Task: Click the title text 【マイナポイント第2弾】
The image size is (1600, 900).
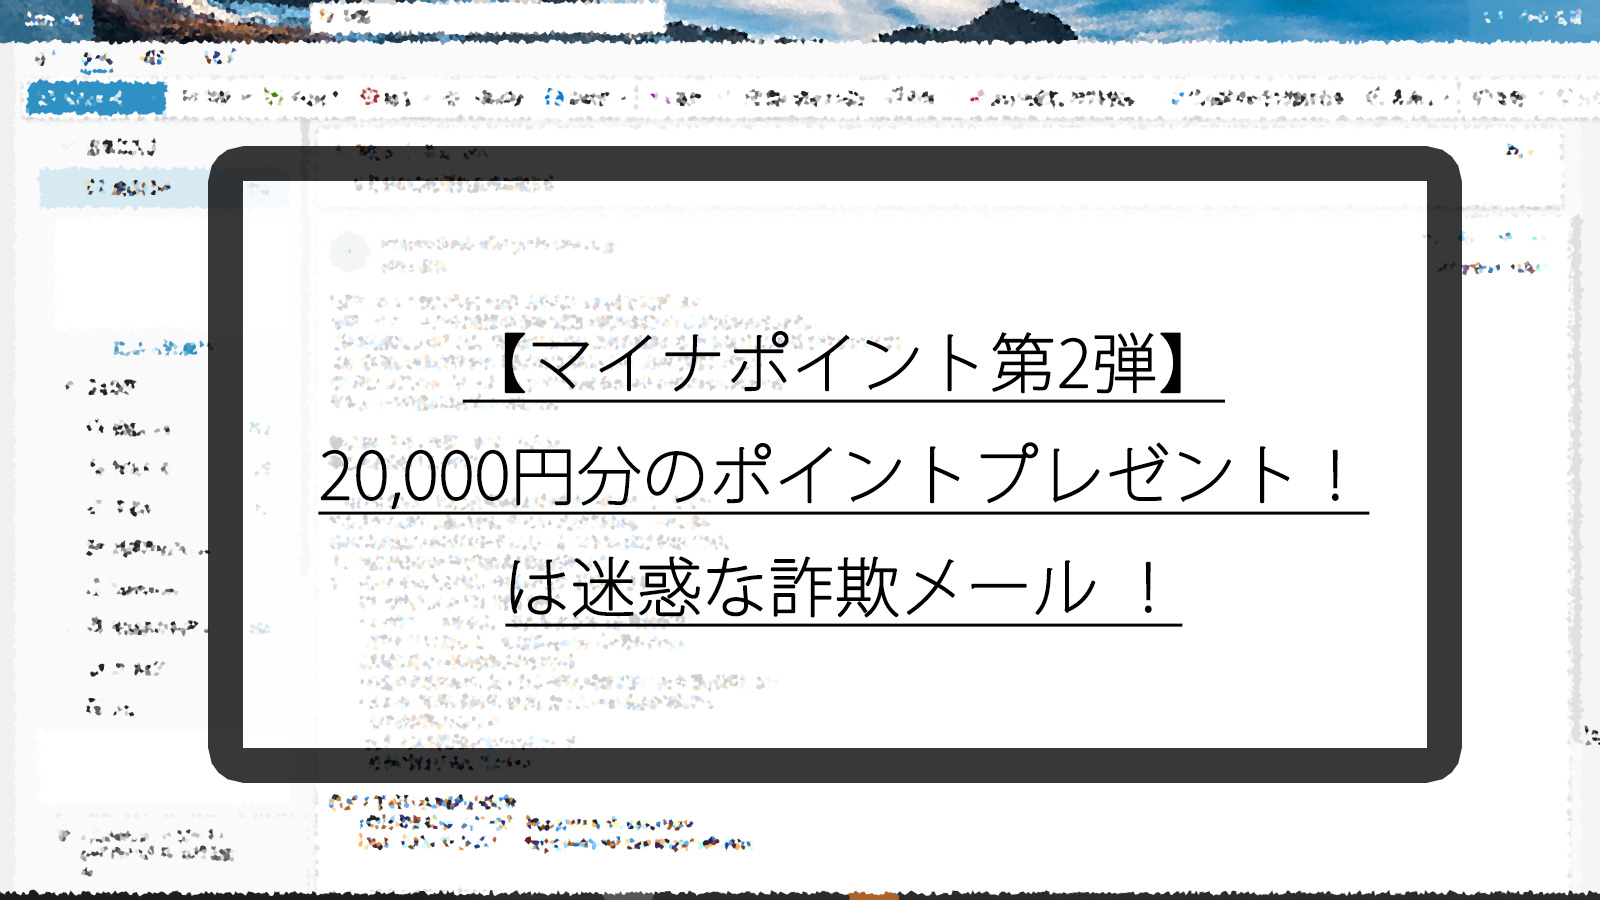Action: [x=844, y=363]
